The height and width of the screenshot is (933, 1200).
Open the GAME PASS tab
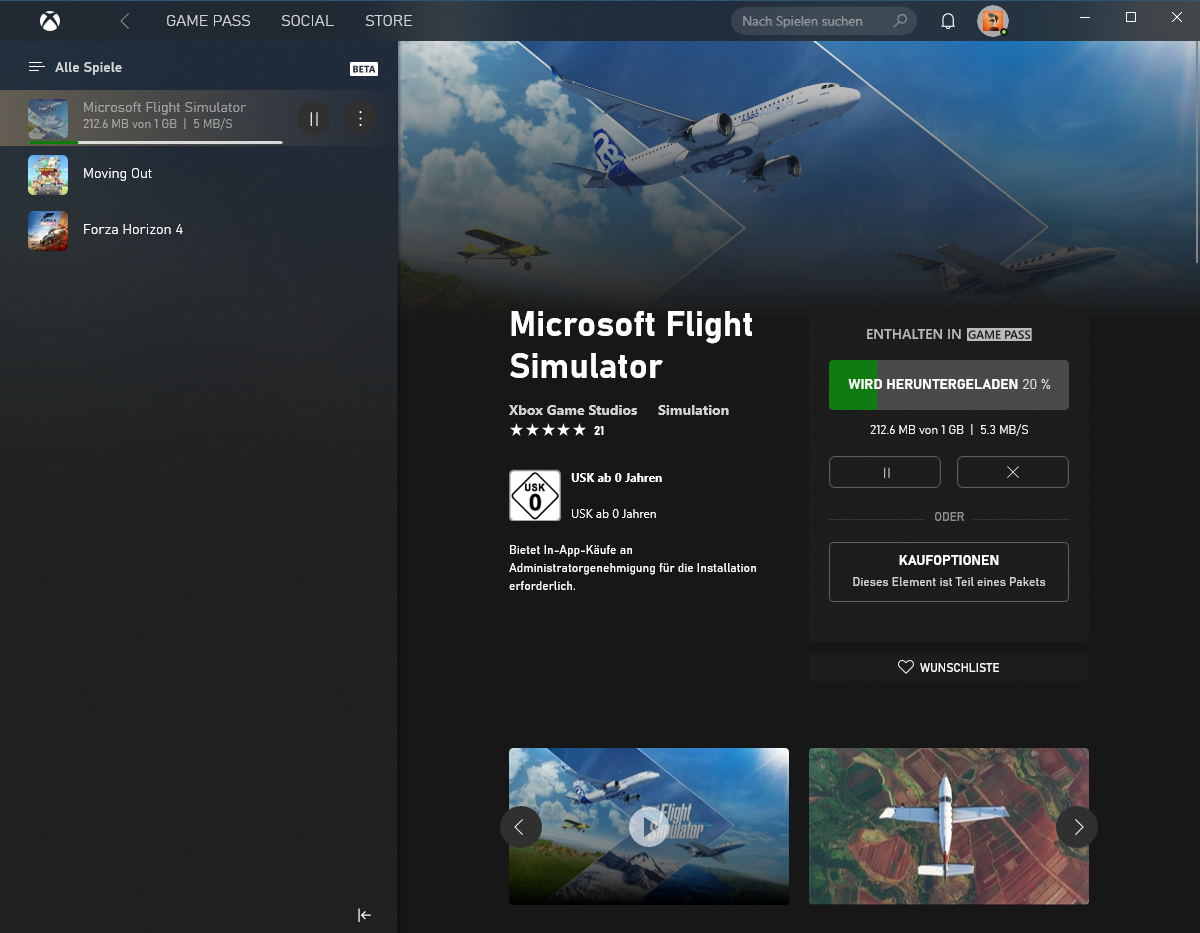(x=208, y=21)
